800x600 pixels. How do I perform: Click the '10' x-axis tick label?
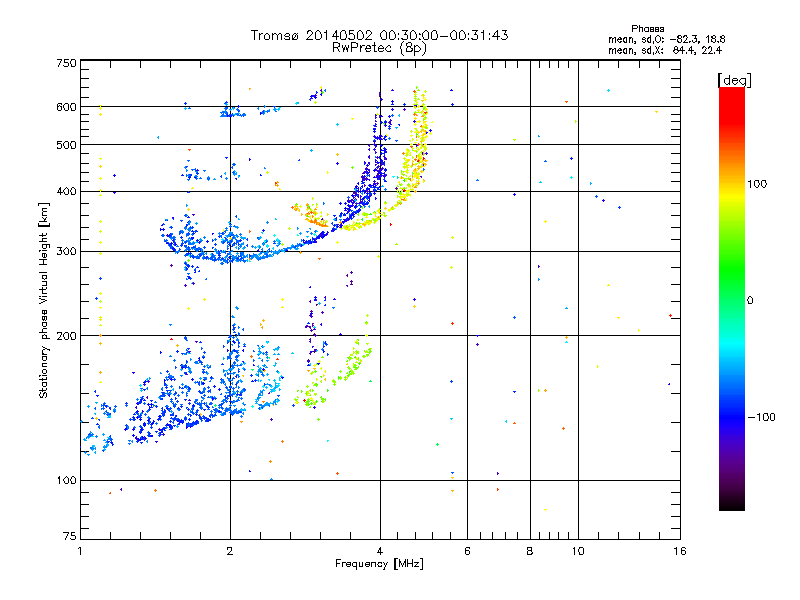[578, 551]
